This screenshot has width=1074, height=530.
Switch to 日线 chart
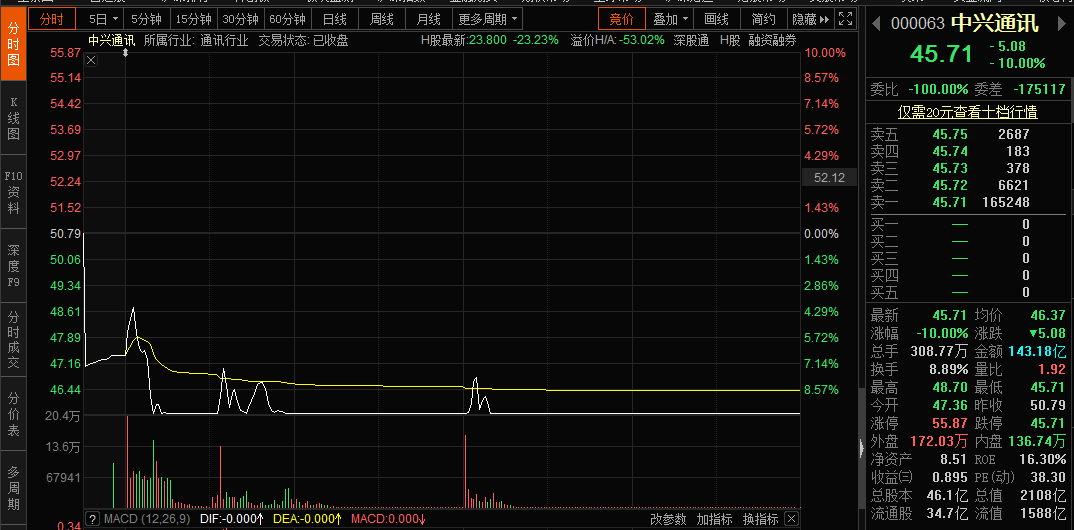pos(334,19)
